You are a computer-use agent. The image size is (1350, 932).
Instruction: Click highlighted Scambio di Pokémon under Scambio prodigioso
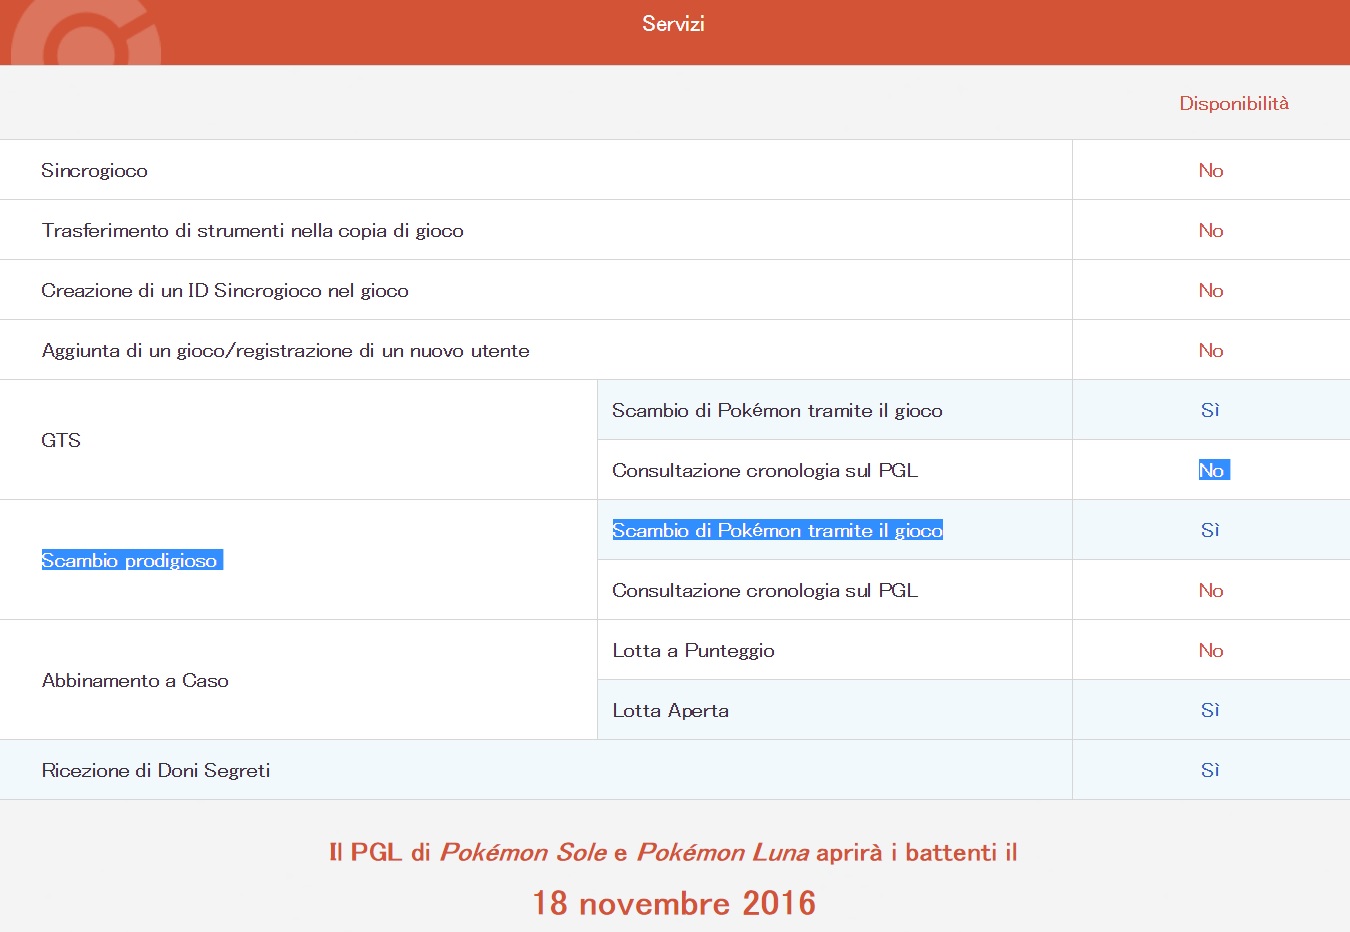(x=777, y=530)
